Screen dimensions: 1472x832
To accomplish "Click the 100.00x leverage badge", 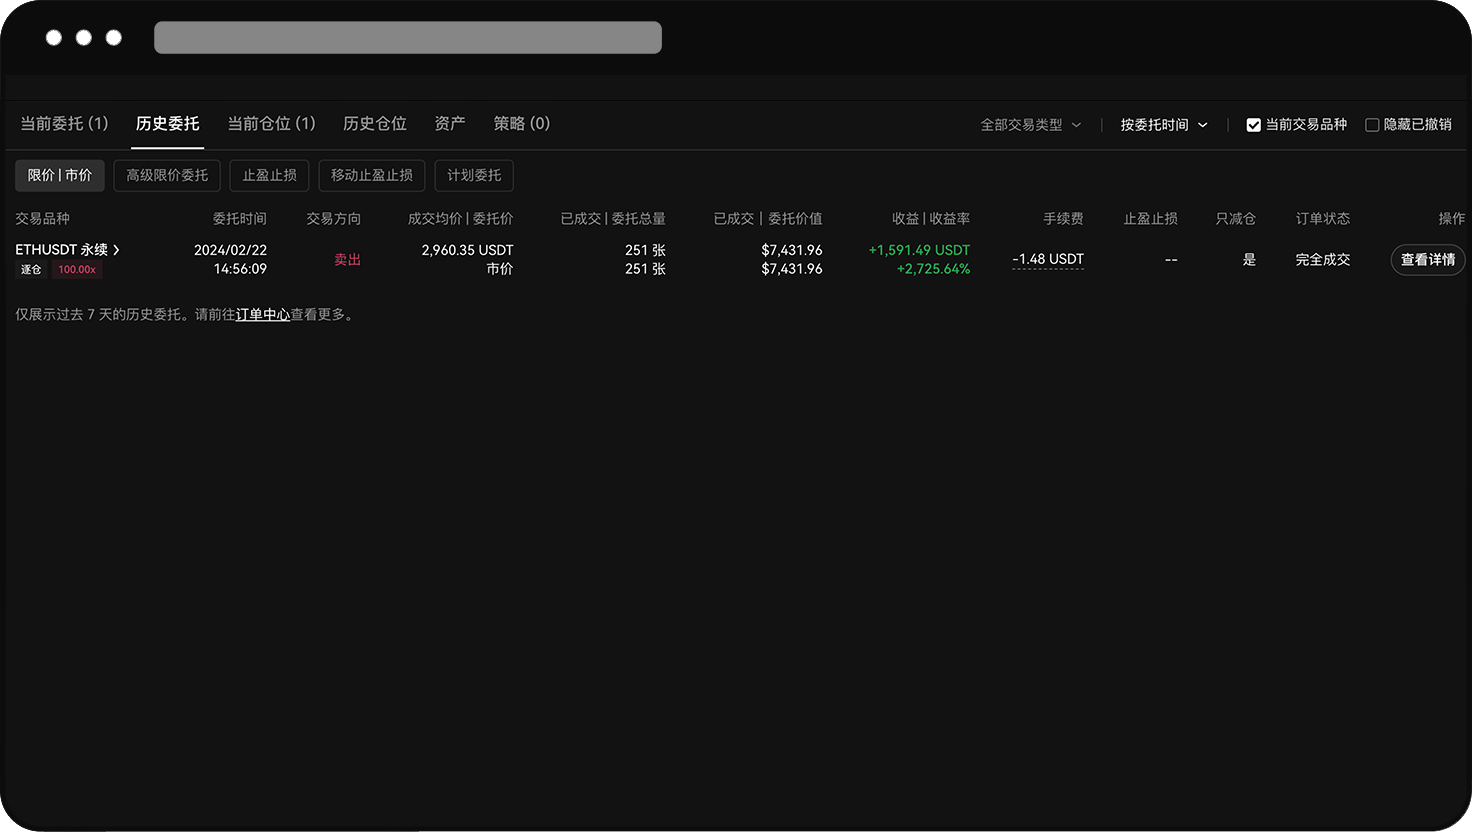I will point(76,269).
